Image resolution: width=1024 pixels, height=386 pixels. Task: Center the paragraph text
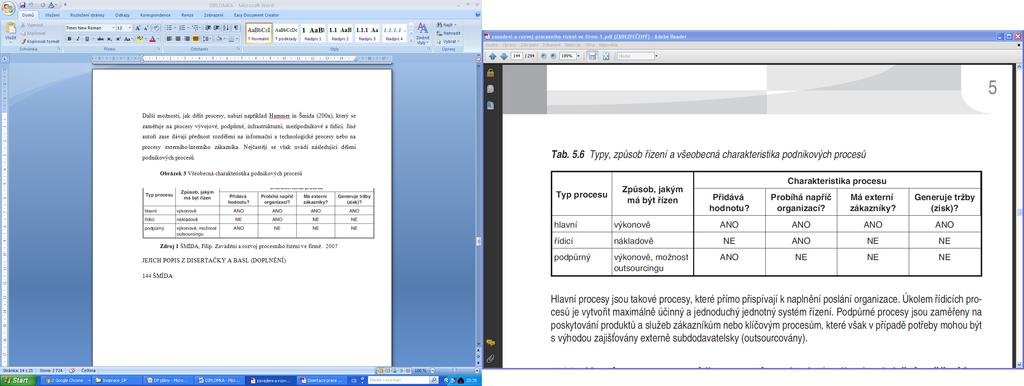[178, 39]
